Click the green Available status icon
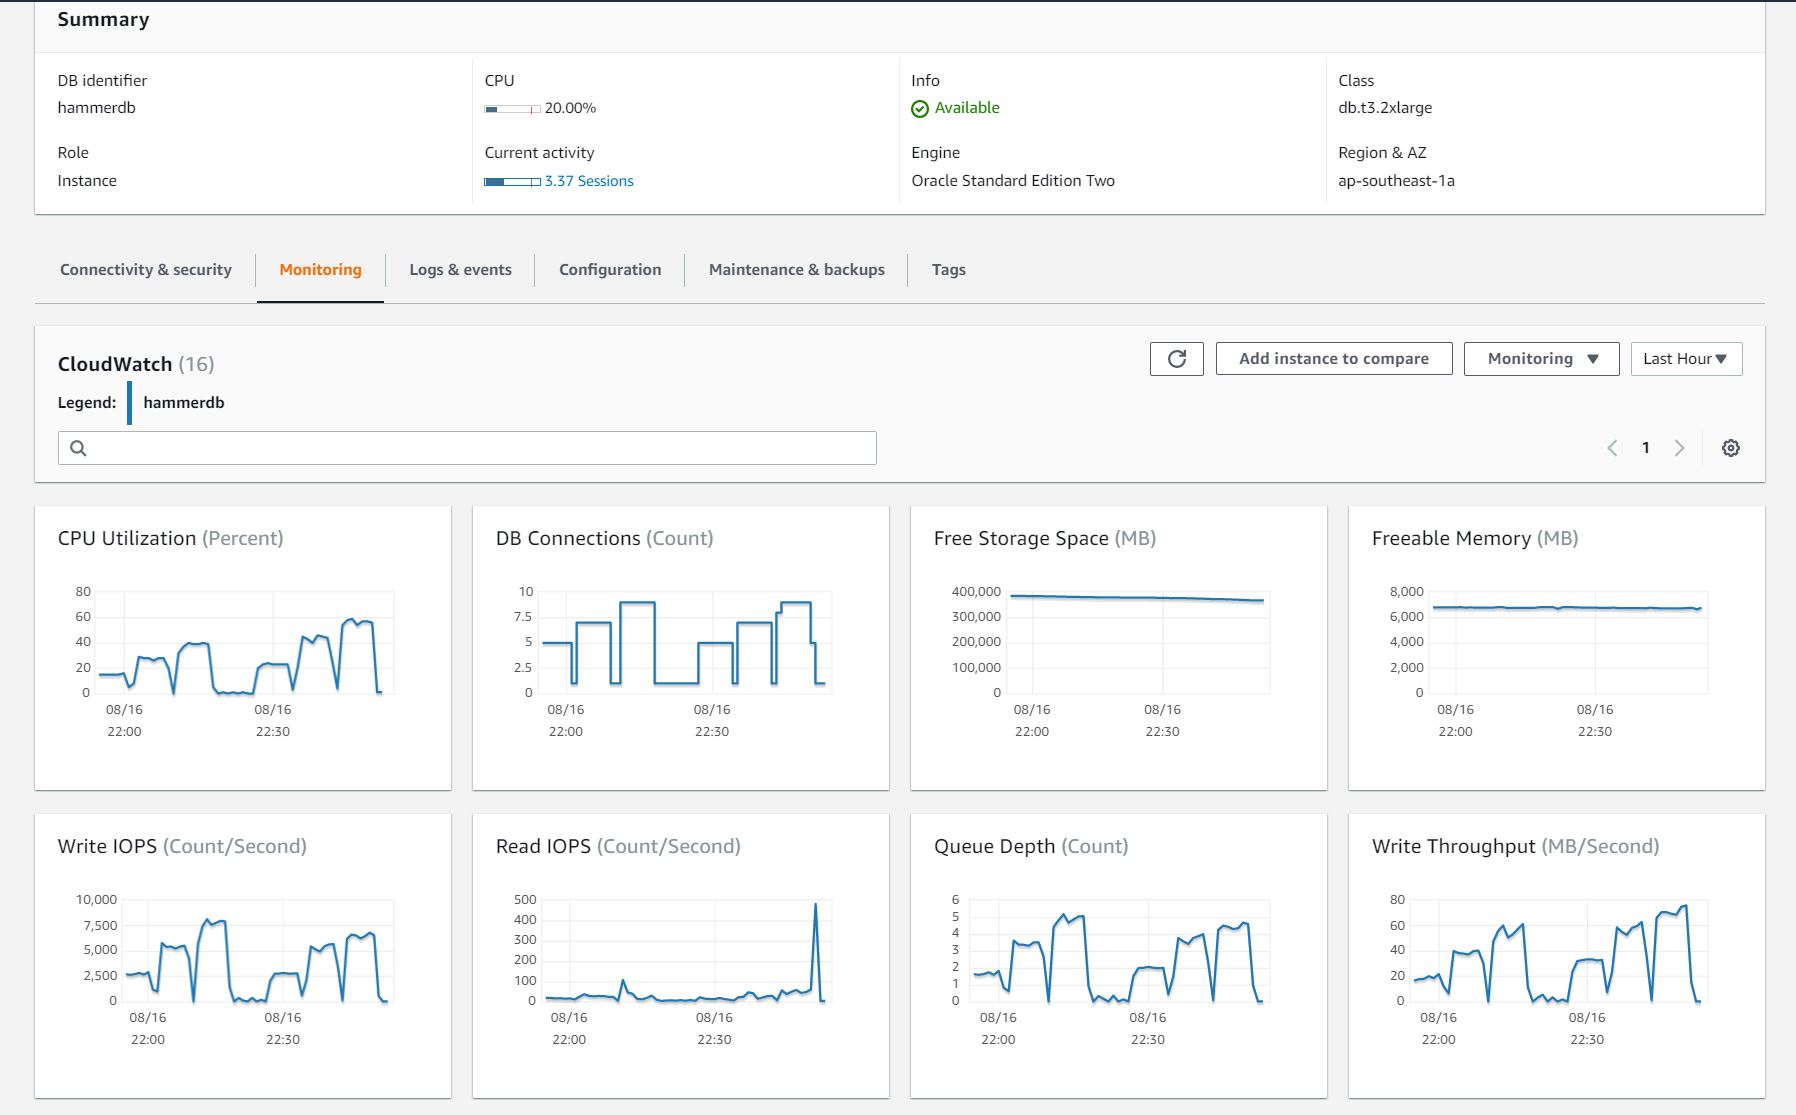1796x1115 pixels. (x=920, y=109)
